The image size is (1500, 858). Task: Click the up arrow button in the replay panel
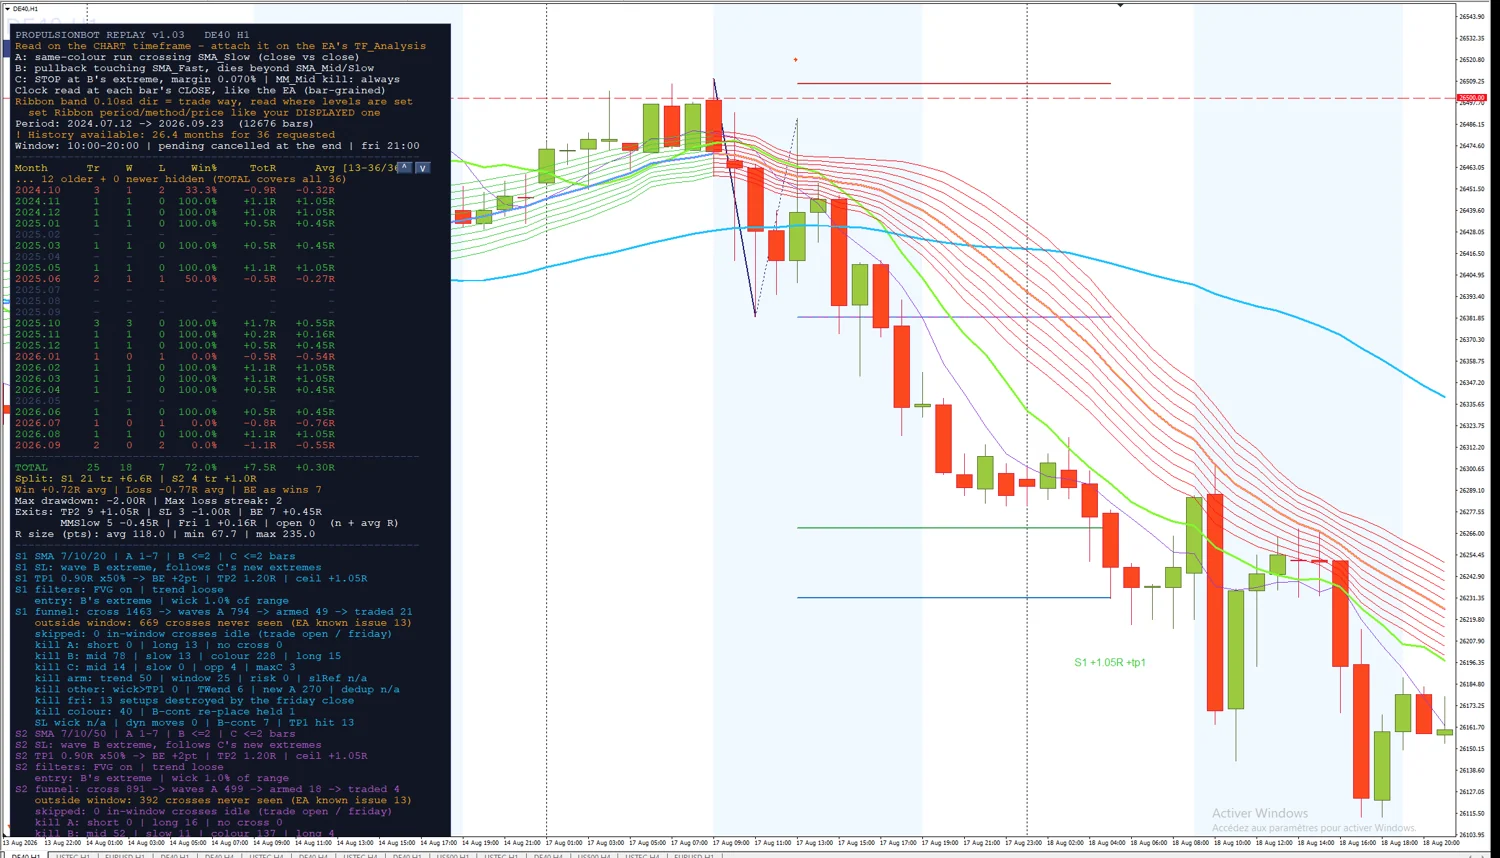(404, 168)
